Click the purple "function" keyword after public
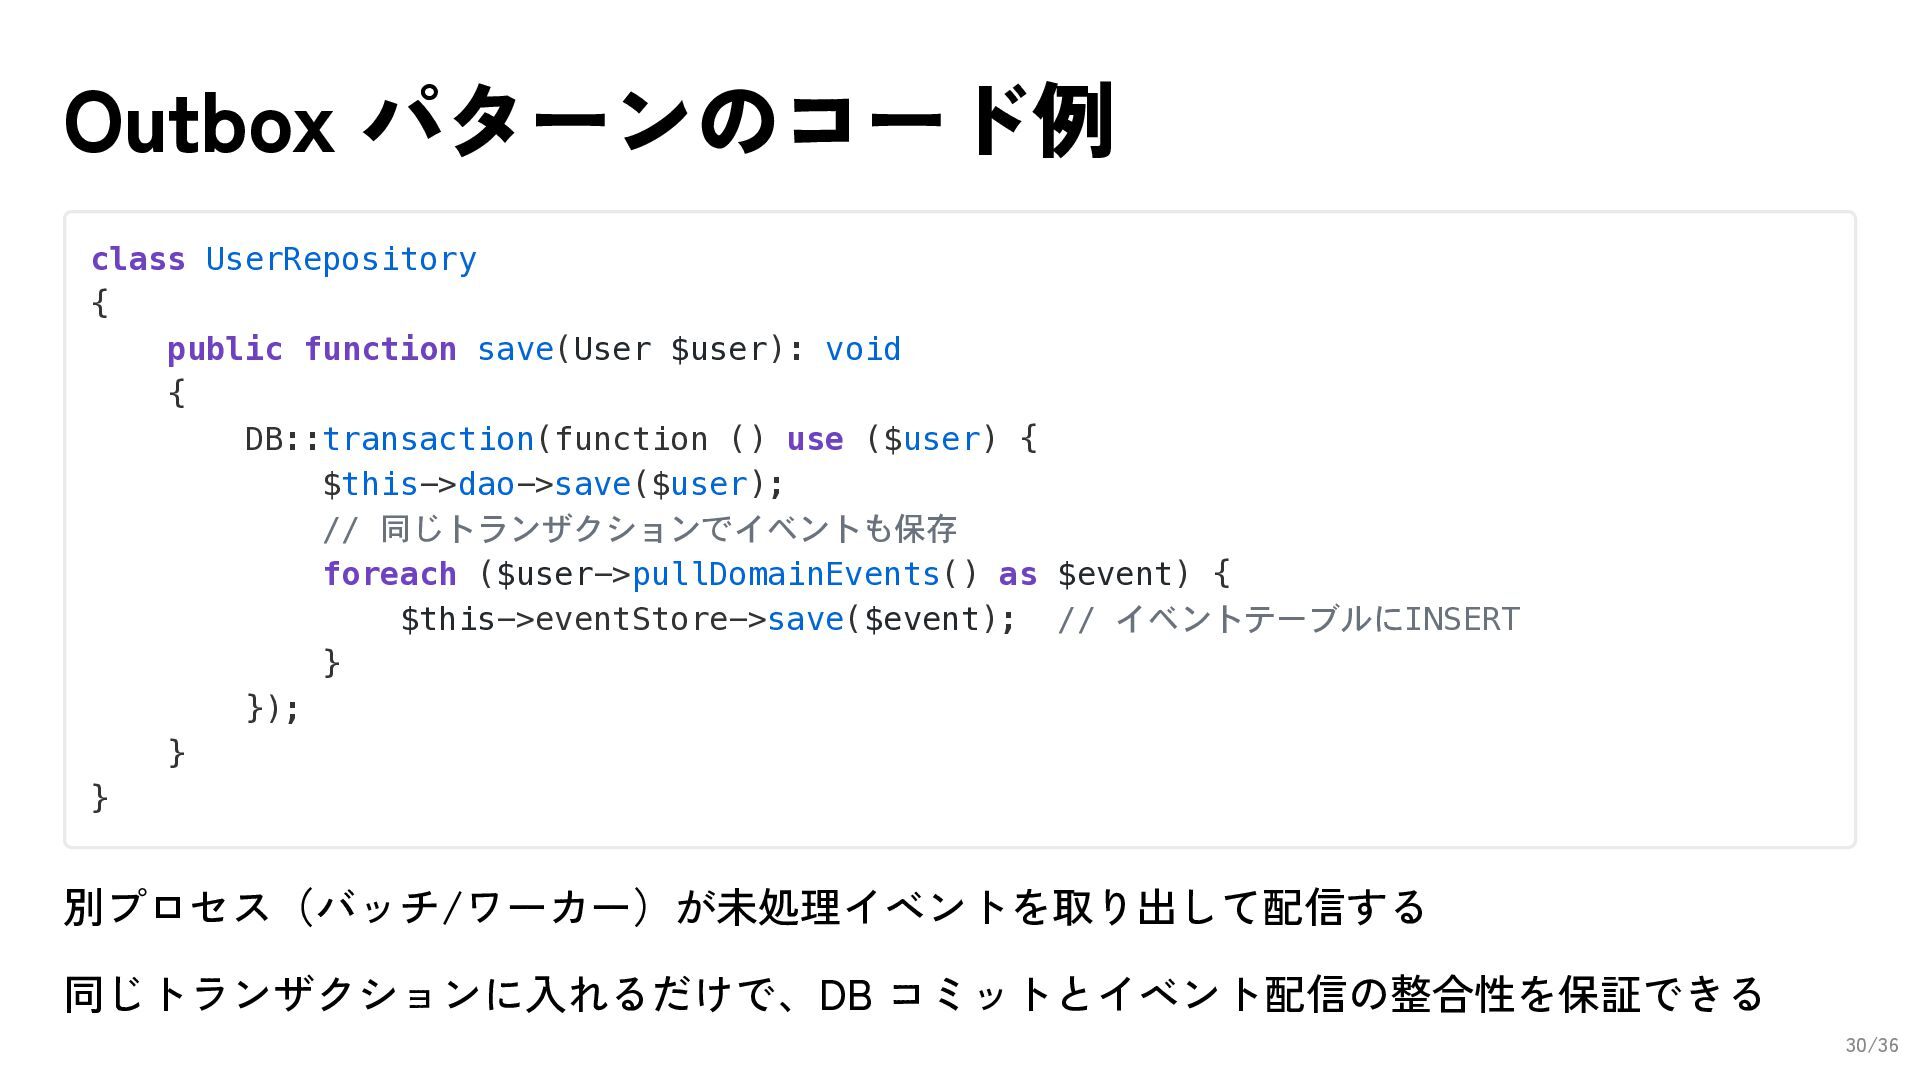Image resolution: width=1920 pixels, height=1080 pixels. coord(380,349)
